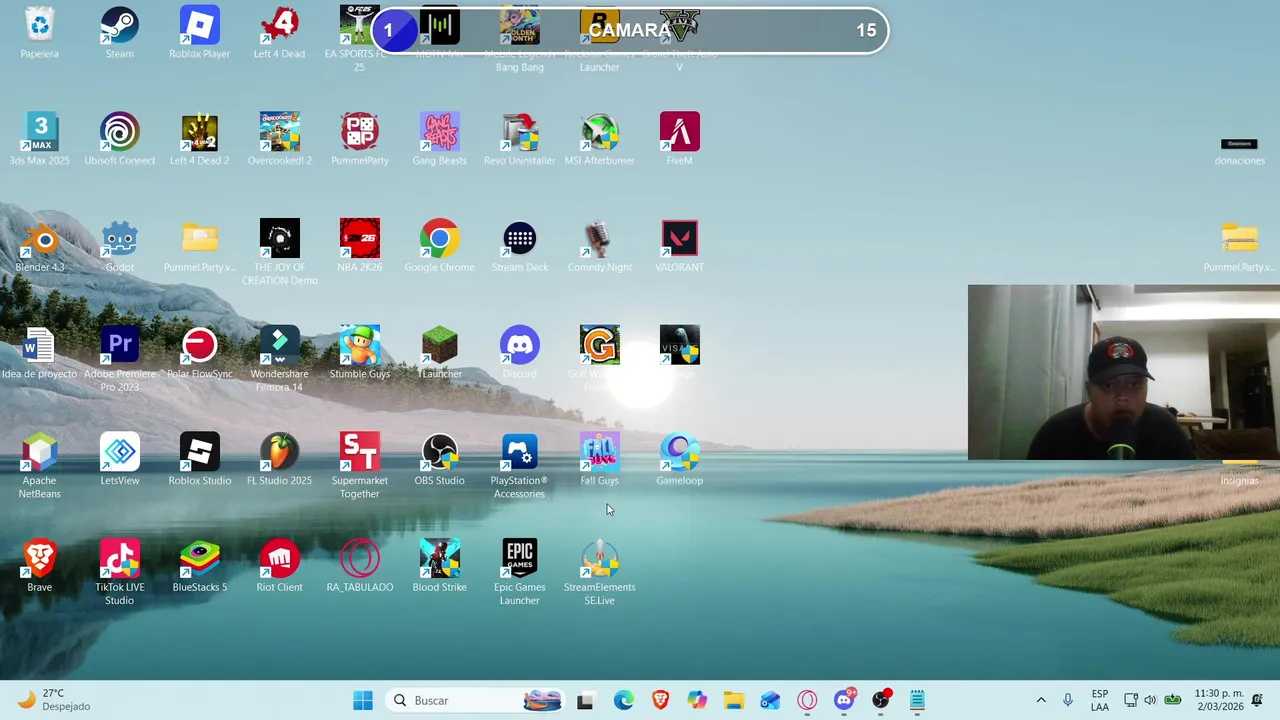Select the BlueStacks 5 icon
1280x720 pixels.
pyautogui.click(x=200, y=567)
